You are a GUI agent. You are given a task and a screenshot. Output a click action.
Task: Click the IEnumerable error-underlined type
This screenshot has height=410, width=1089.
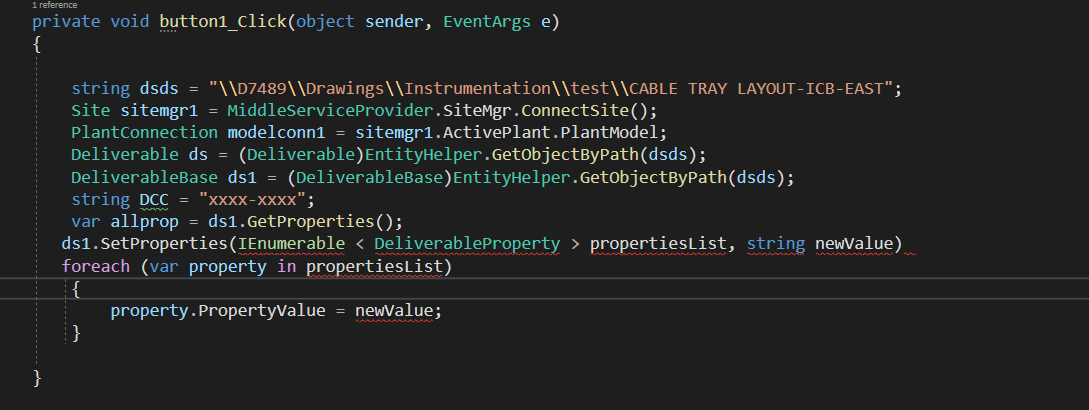coord(291,244)
